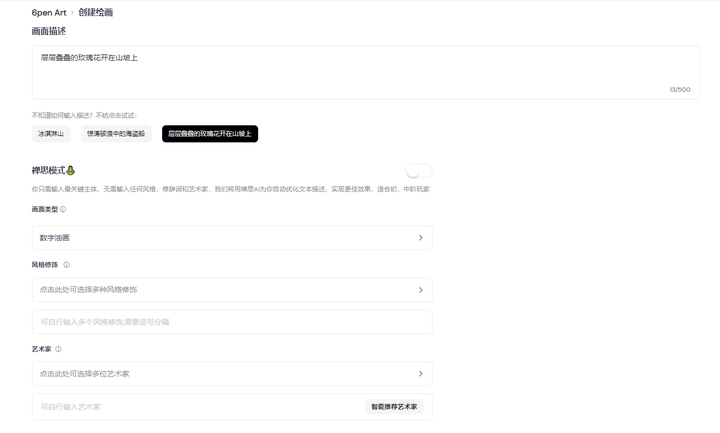Open the 数字油画 painting type dropdown

pyautogui.click(x=231, y=238)
